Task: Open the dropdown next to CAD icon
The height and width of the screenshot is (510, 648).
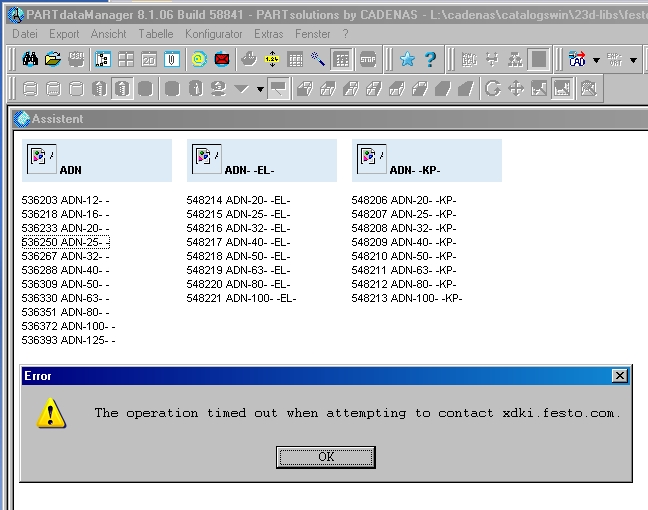Action: [596, 60]
